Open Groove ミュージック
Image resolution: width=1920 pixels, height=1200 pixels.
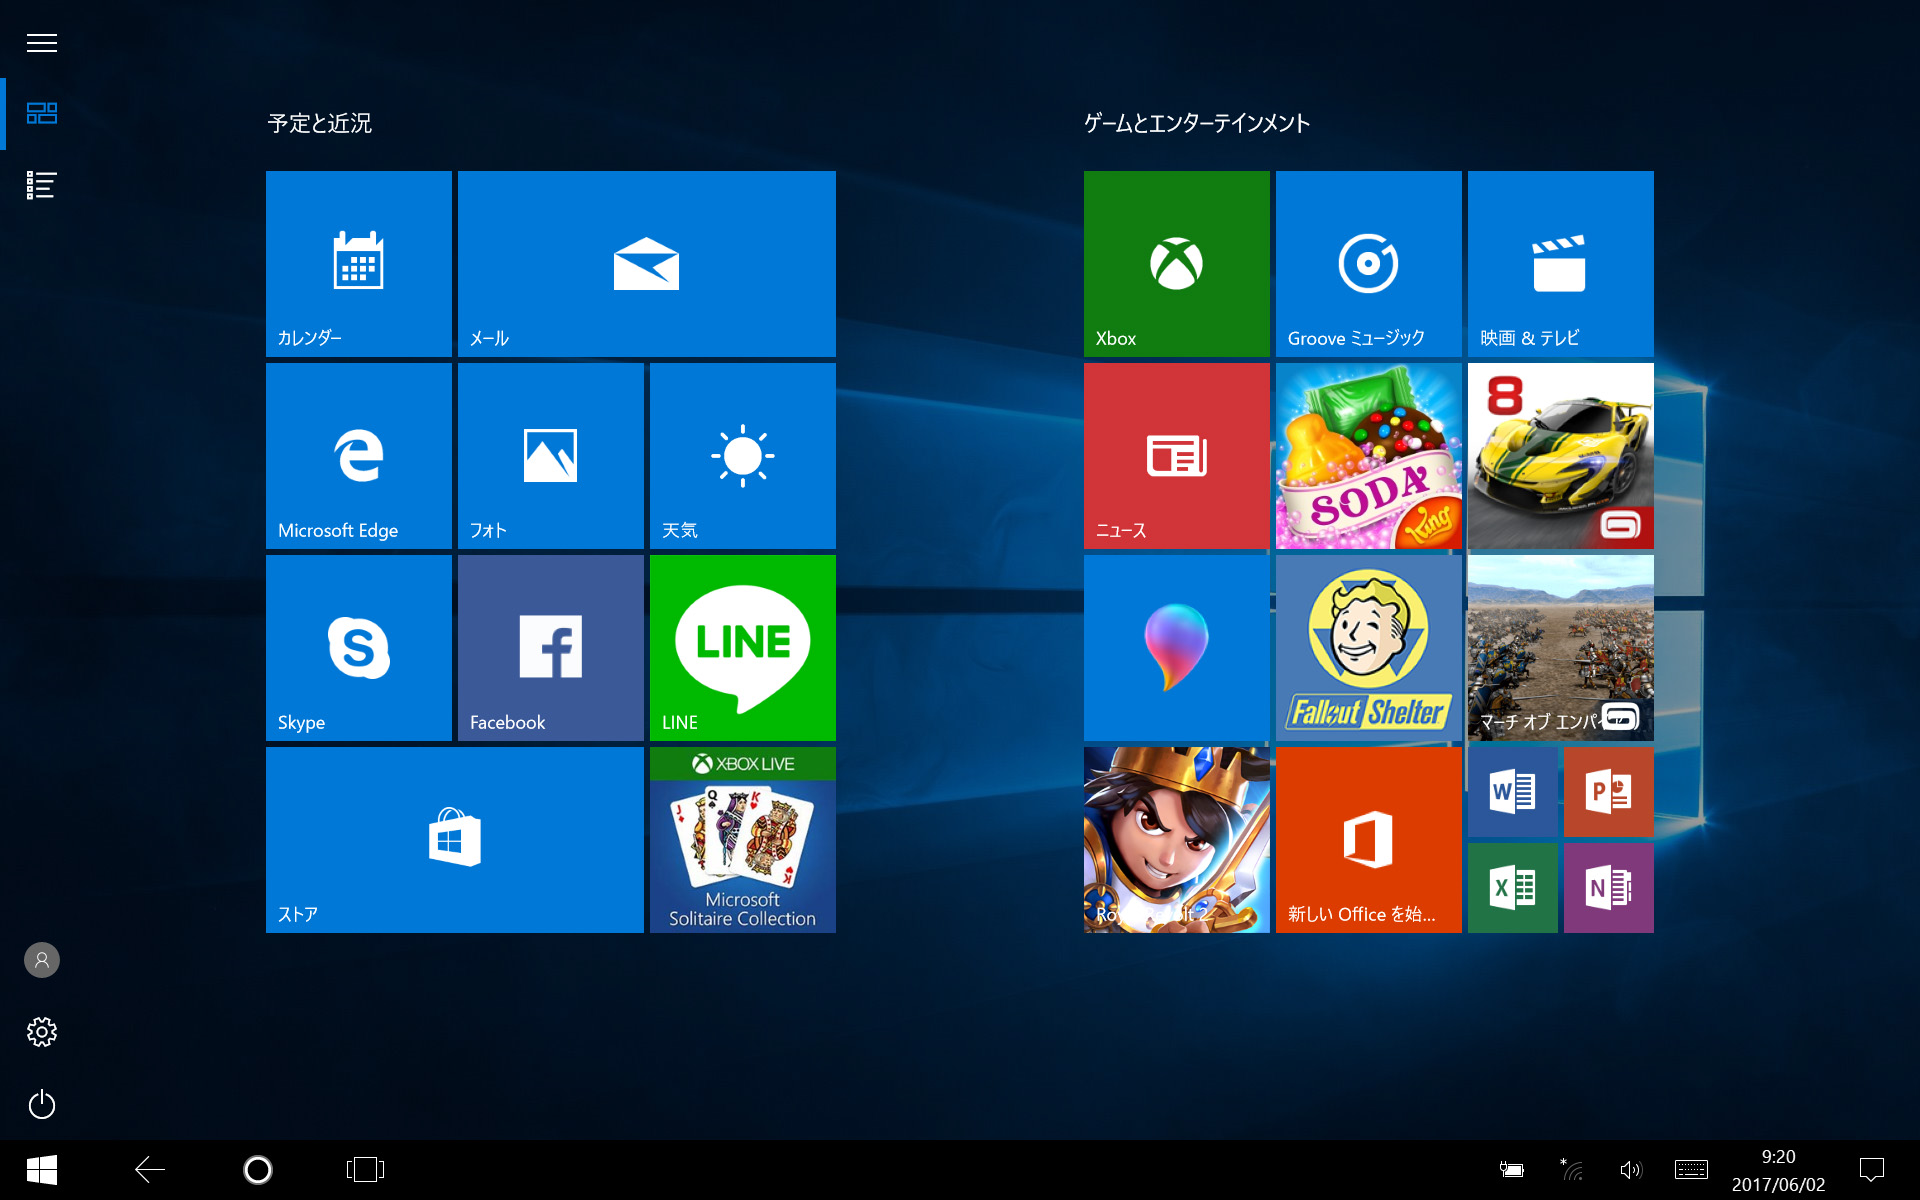(1367, 263)
